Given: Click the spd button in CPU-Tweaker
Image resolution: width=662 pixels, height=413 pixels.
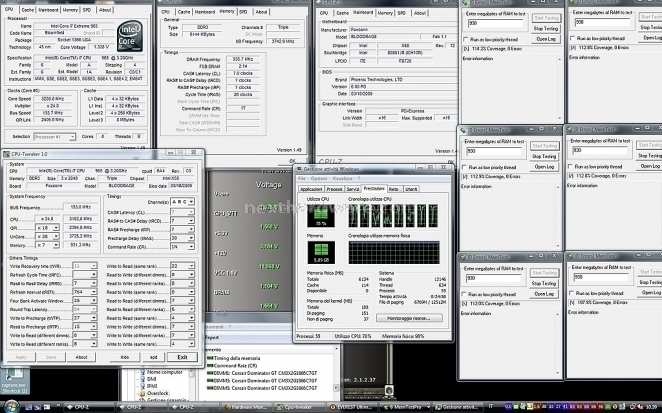Looking at the screenshot, I should click(x=154, y=357).
